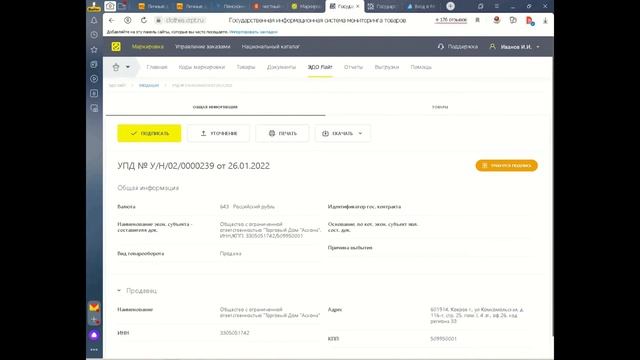Click the browser menu hamburger icon in title bar
This screenshot has width=640, height=360.
point(497,6)
